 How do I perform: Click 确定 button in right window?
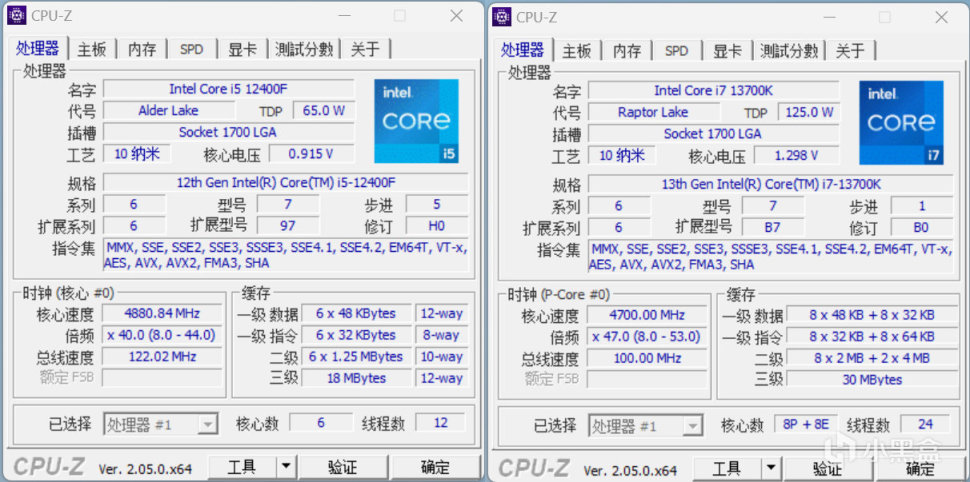point(920,468)
